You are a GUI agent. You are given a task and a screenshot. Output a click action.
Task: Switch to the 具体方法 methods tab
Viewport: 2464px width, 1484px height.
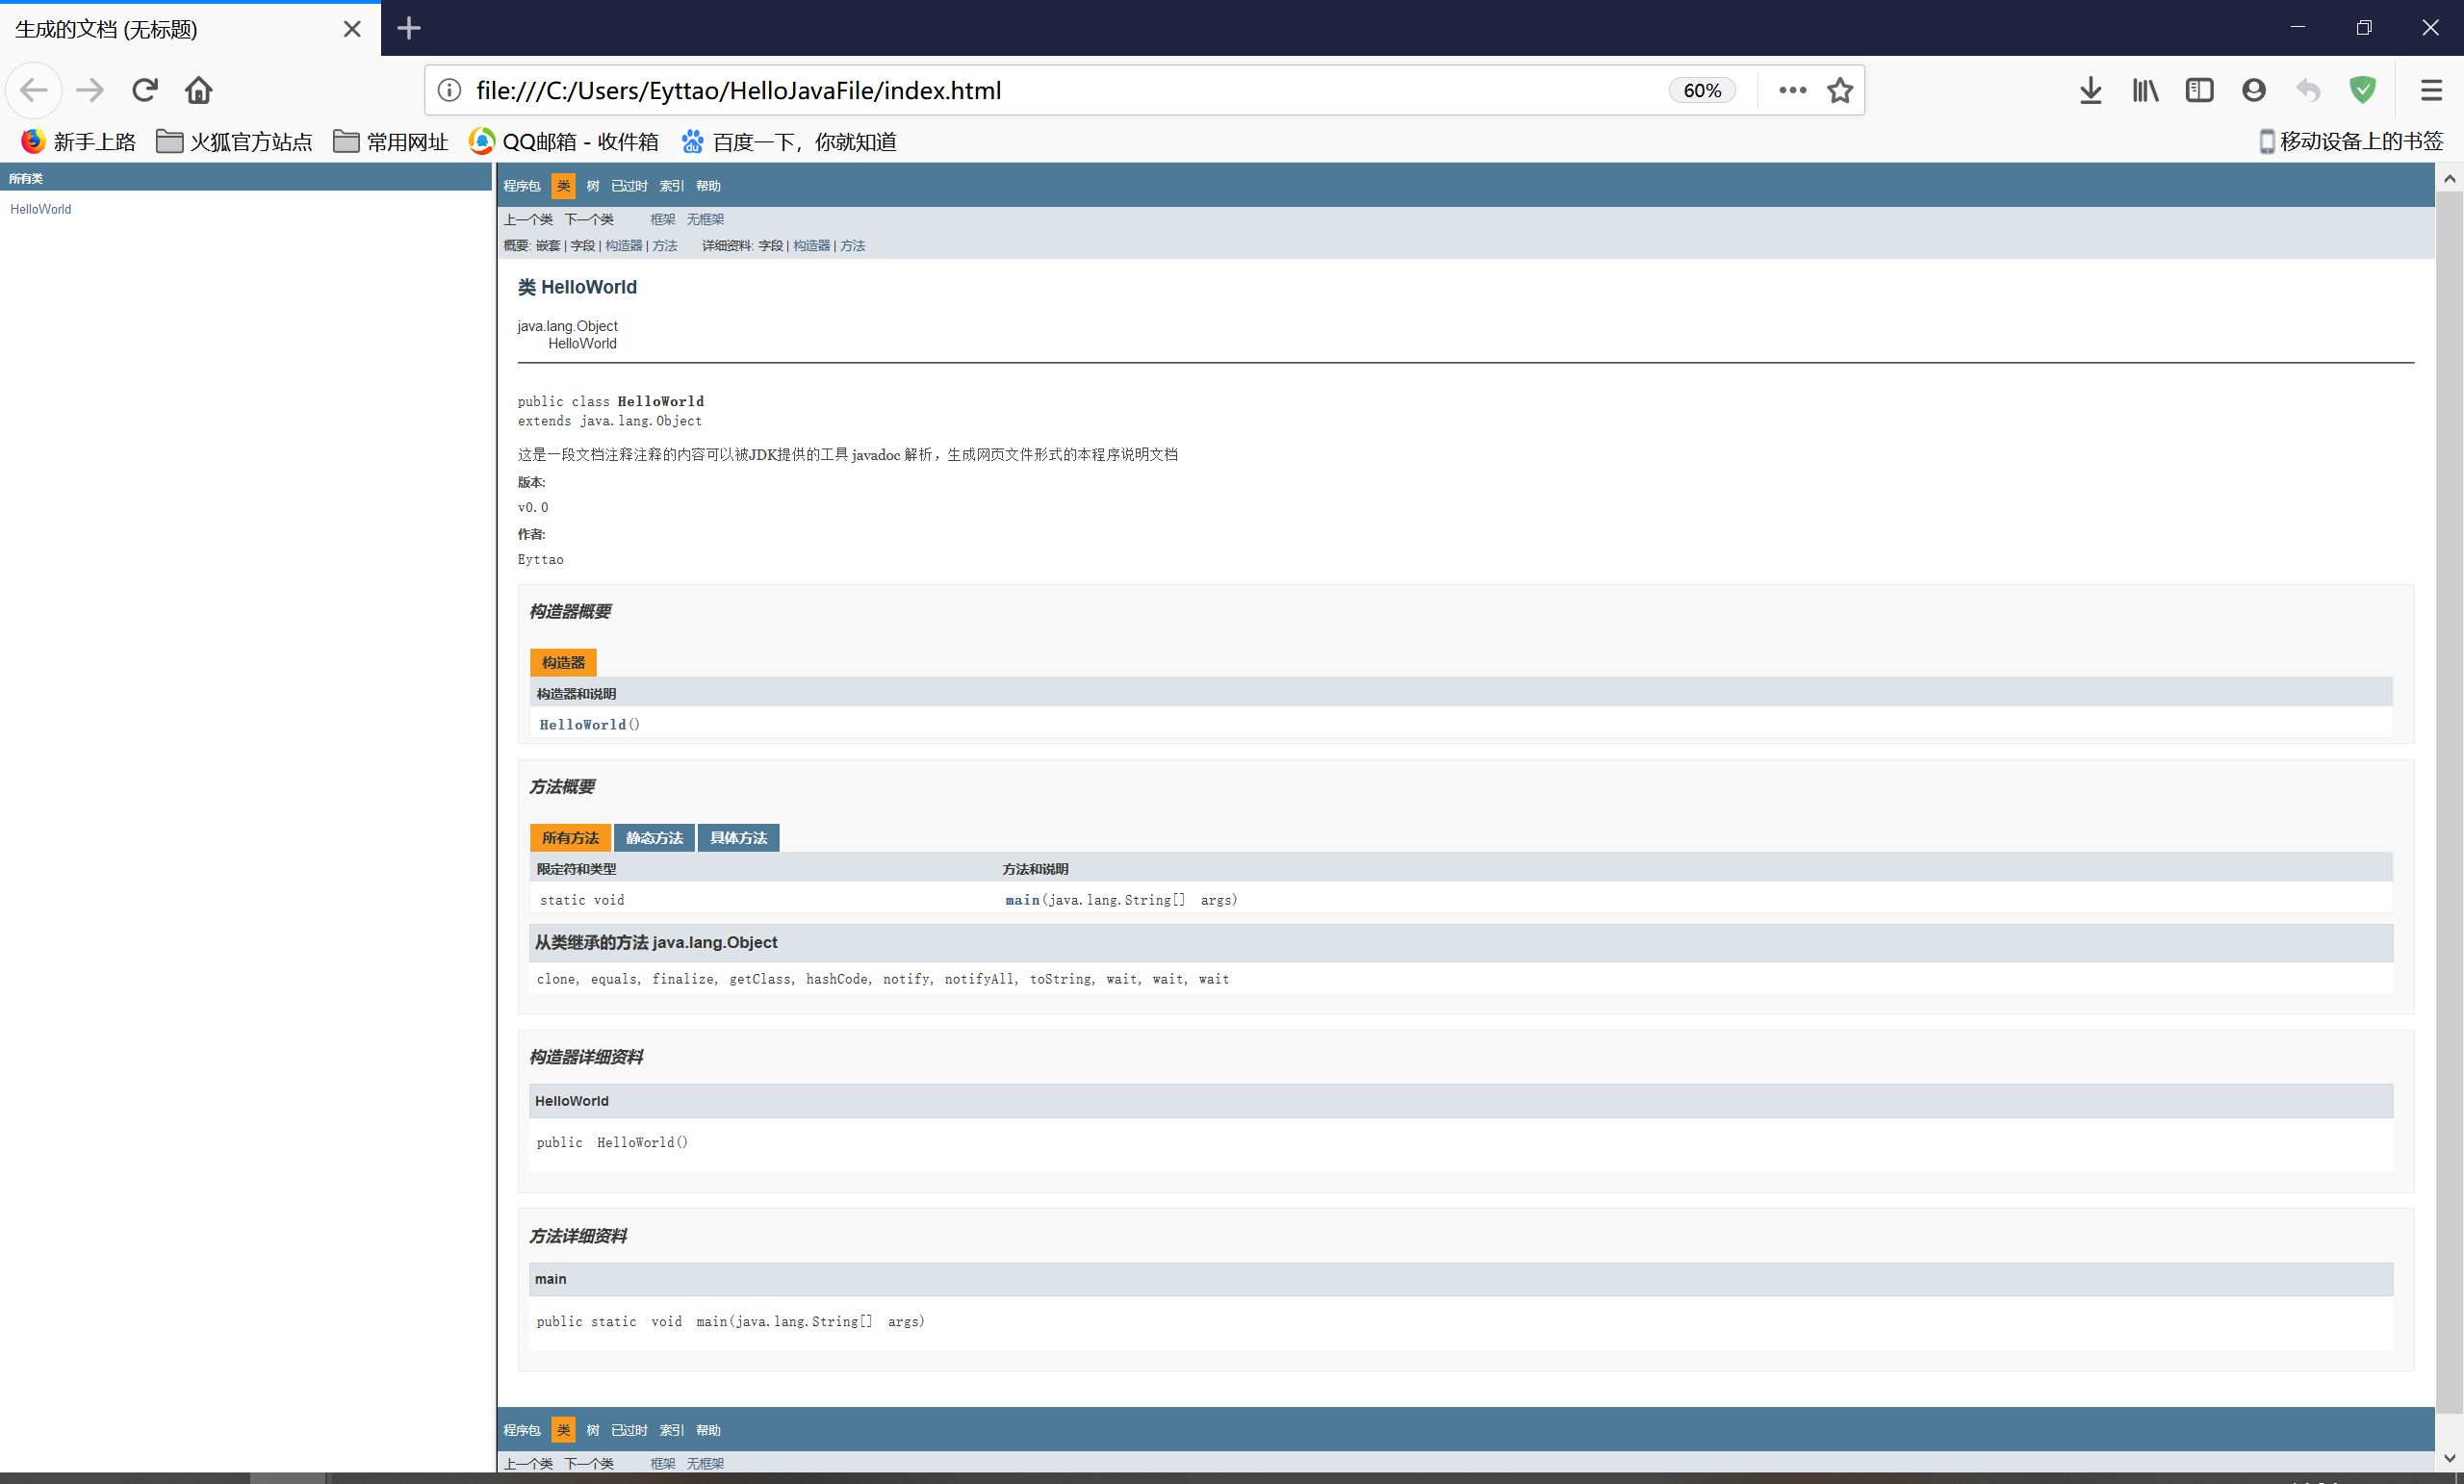pyautogui.click(x=738, y=838)
